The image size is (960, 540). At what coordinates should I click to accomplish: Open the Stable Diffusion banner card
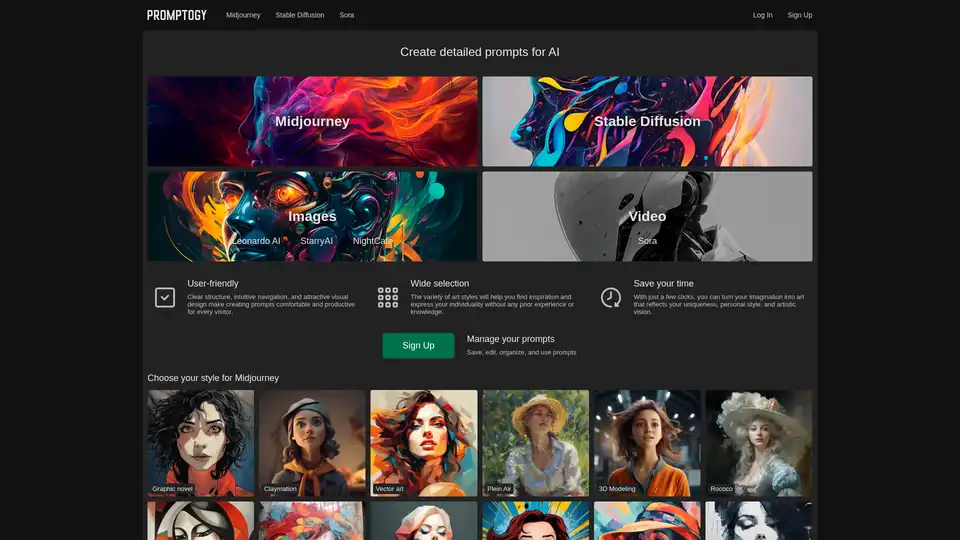point(647,121)
